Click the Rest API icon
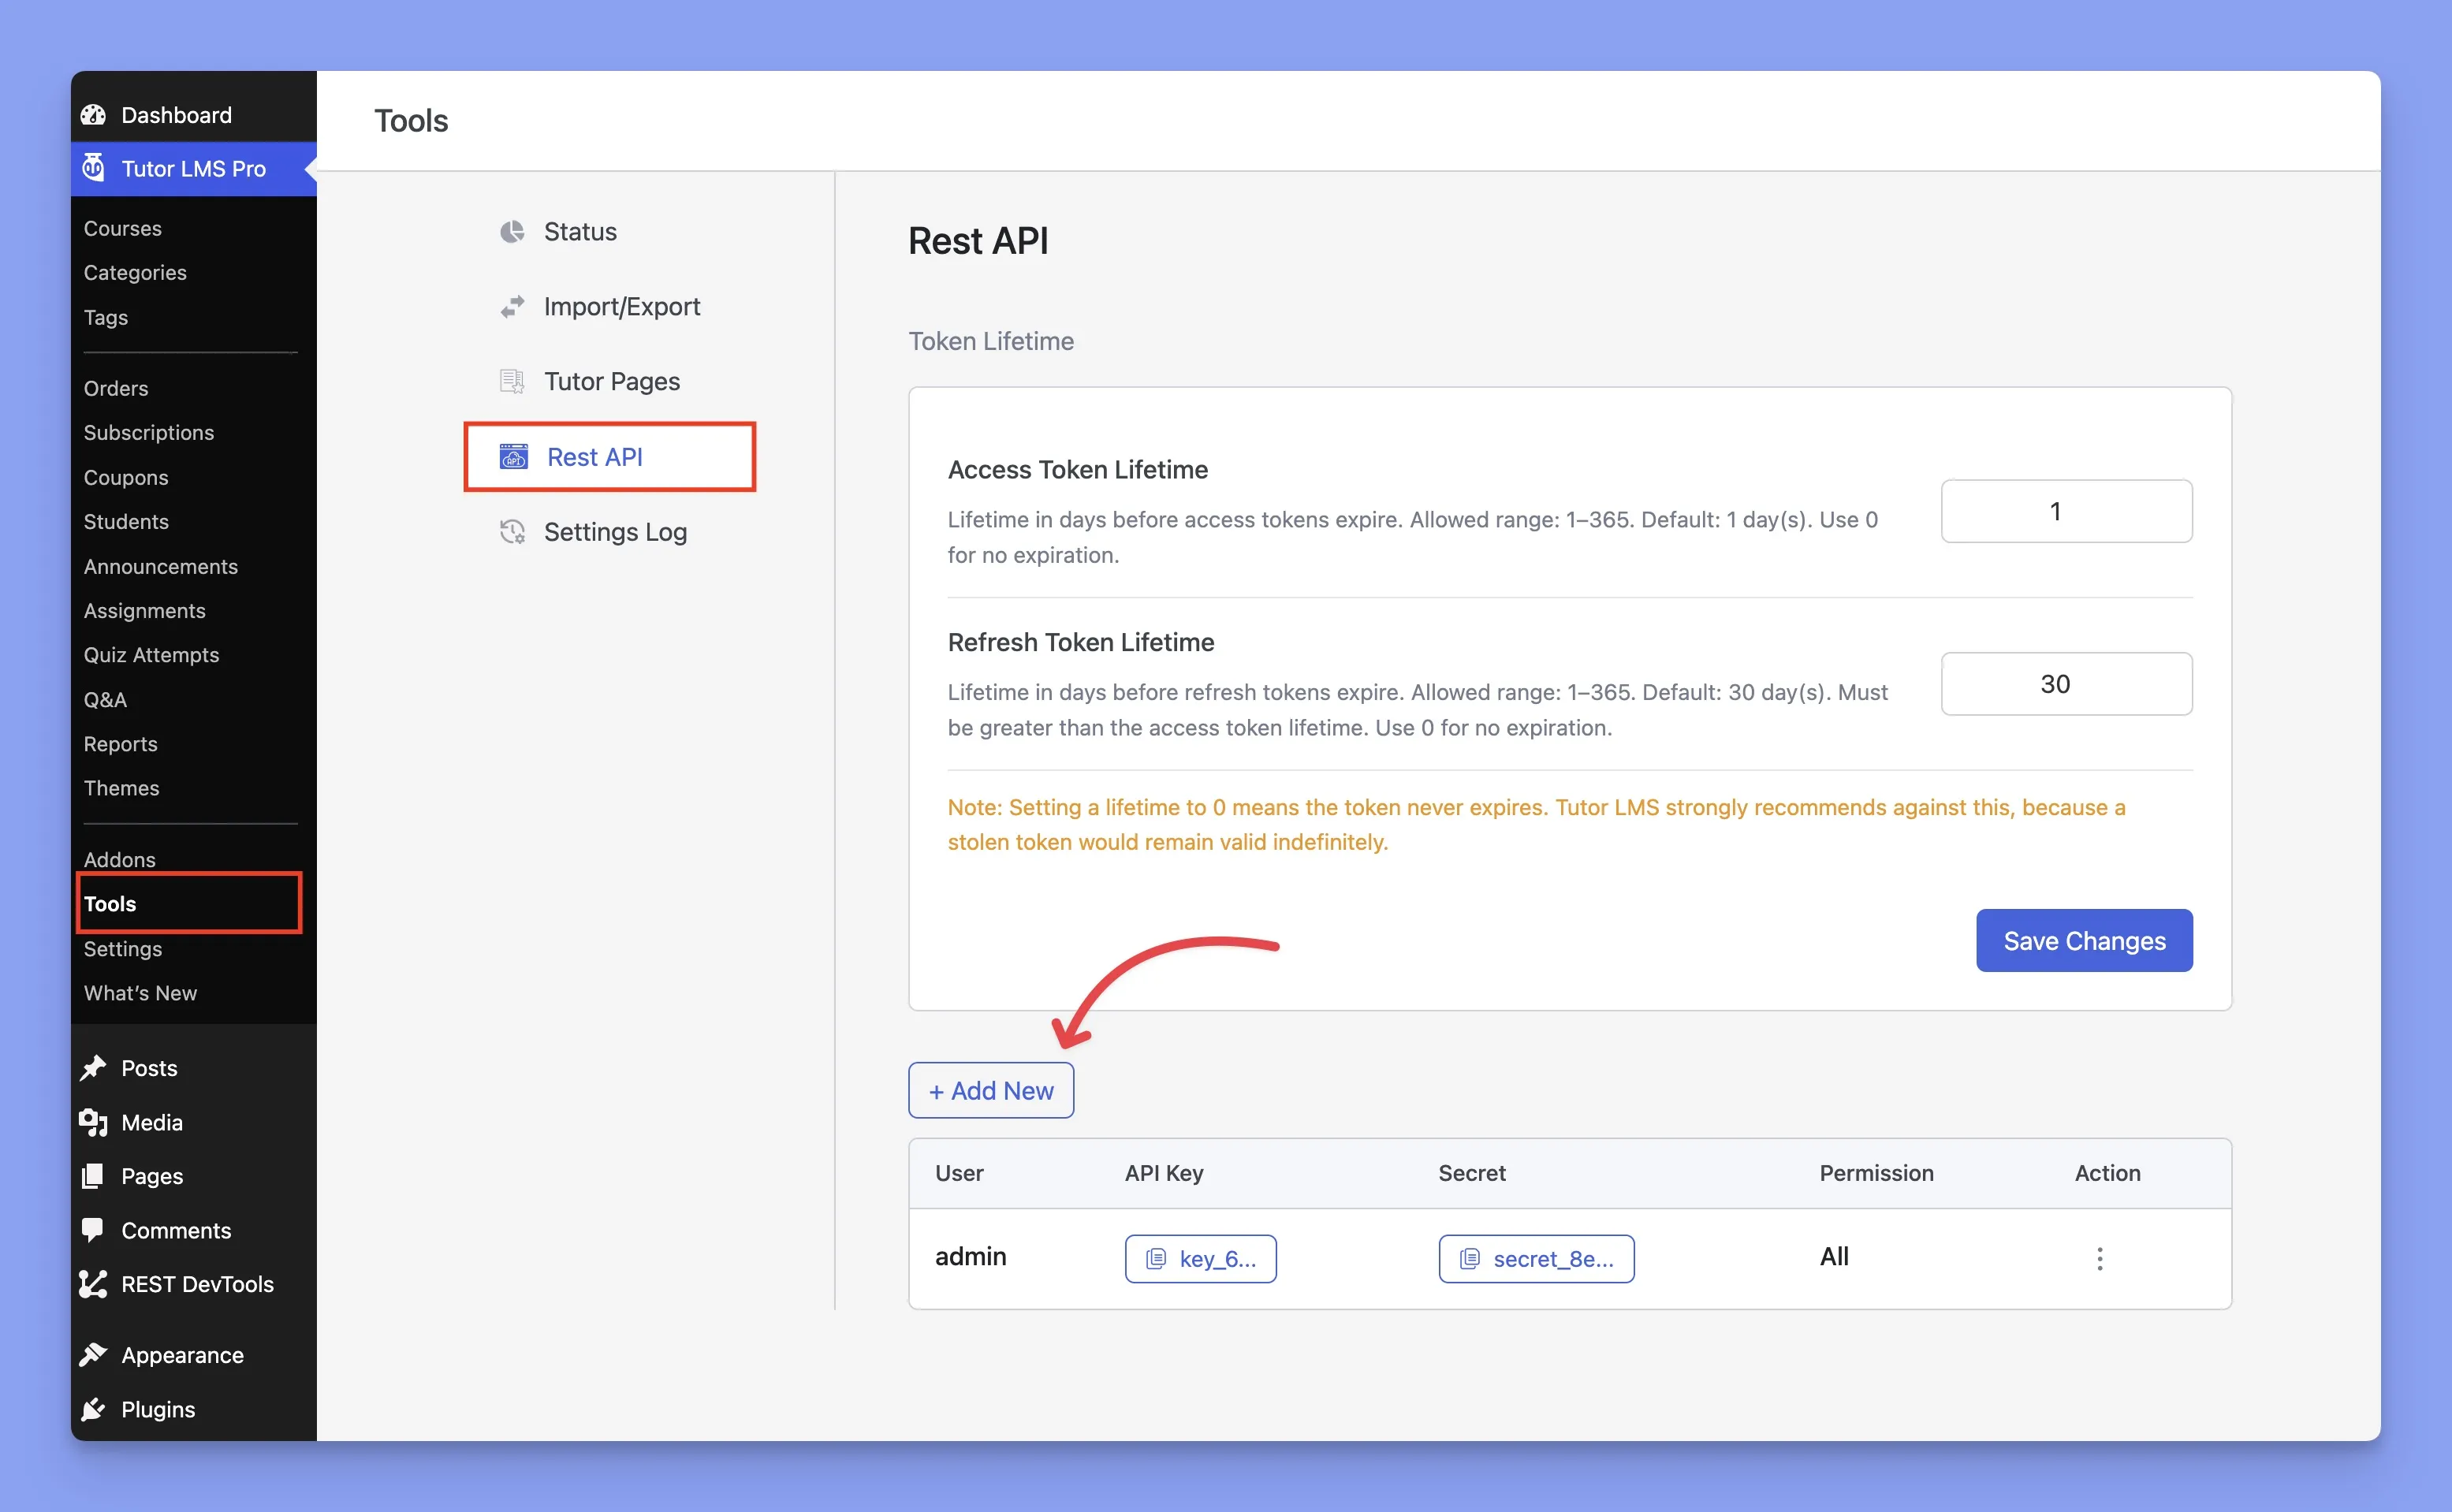The height and width of the screenshot is (1512, 2452). 514,457
